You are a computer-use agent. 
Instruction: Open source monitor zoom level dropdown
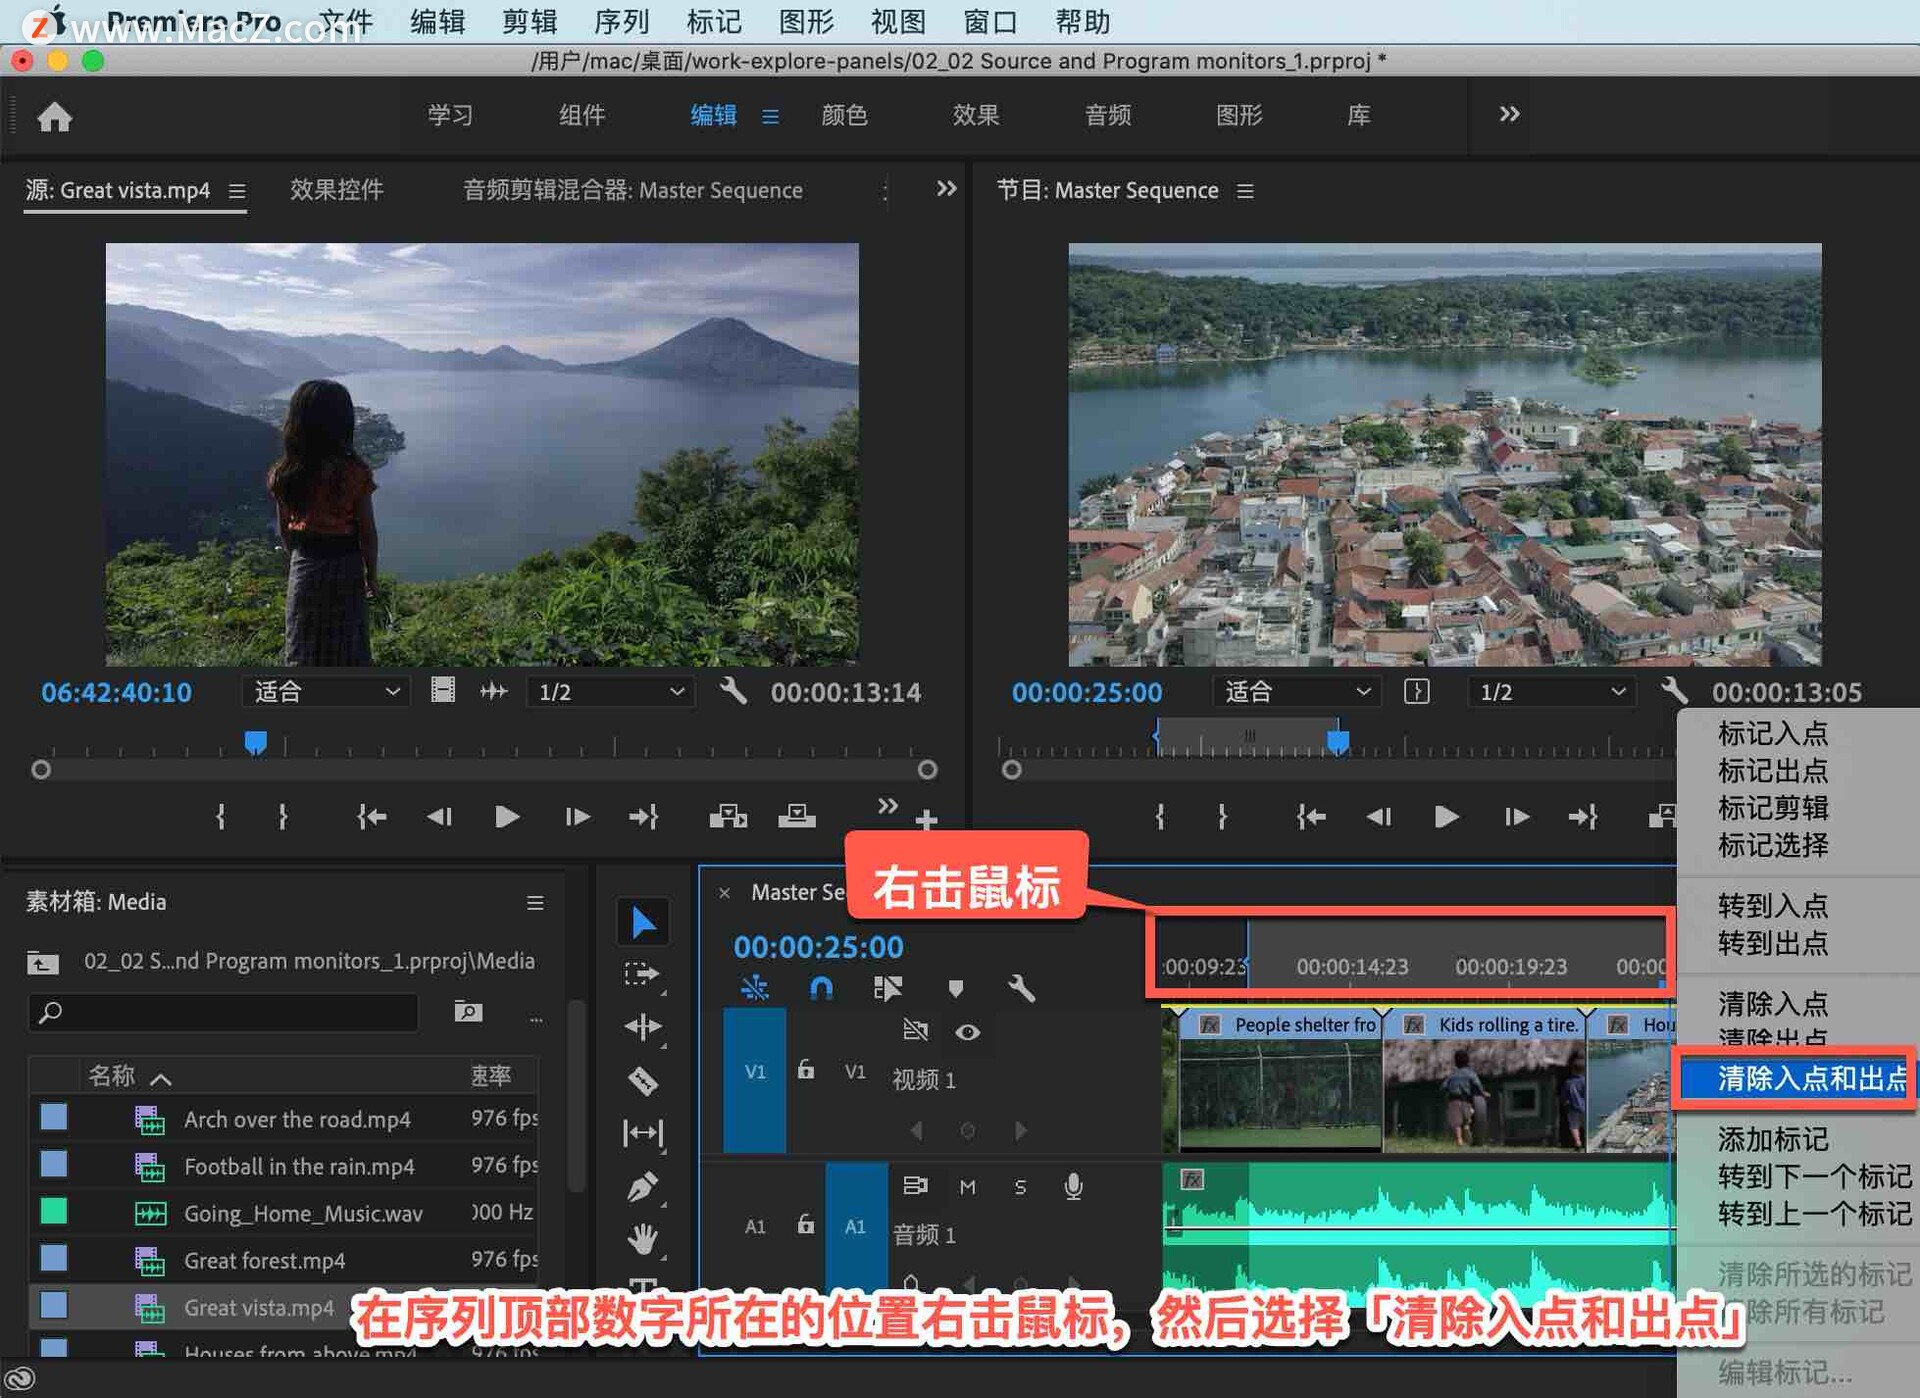coord(326,691)
